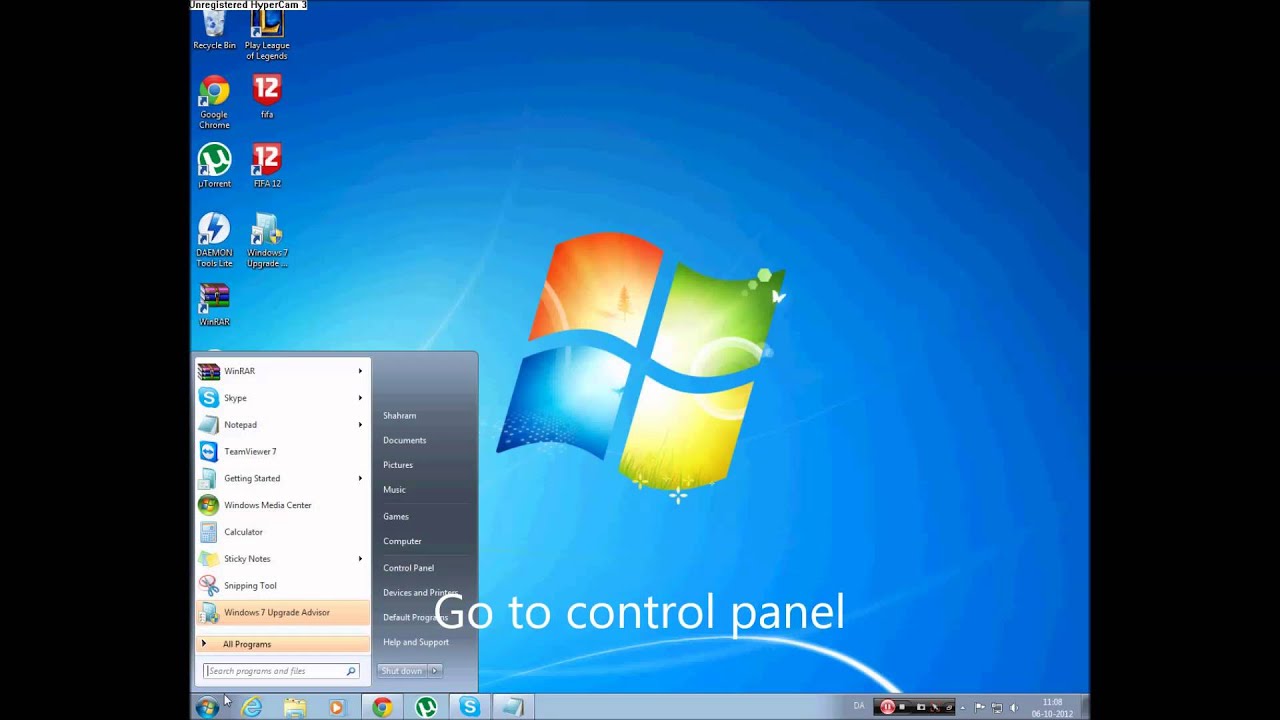The height and width of the screenshot is (720, 1280).
Task: Open Shahram user folder link
Action: tap(399, 415)
